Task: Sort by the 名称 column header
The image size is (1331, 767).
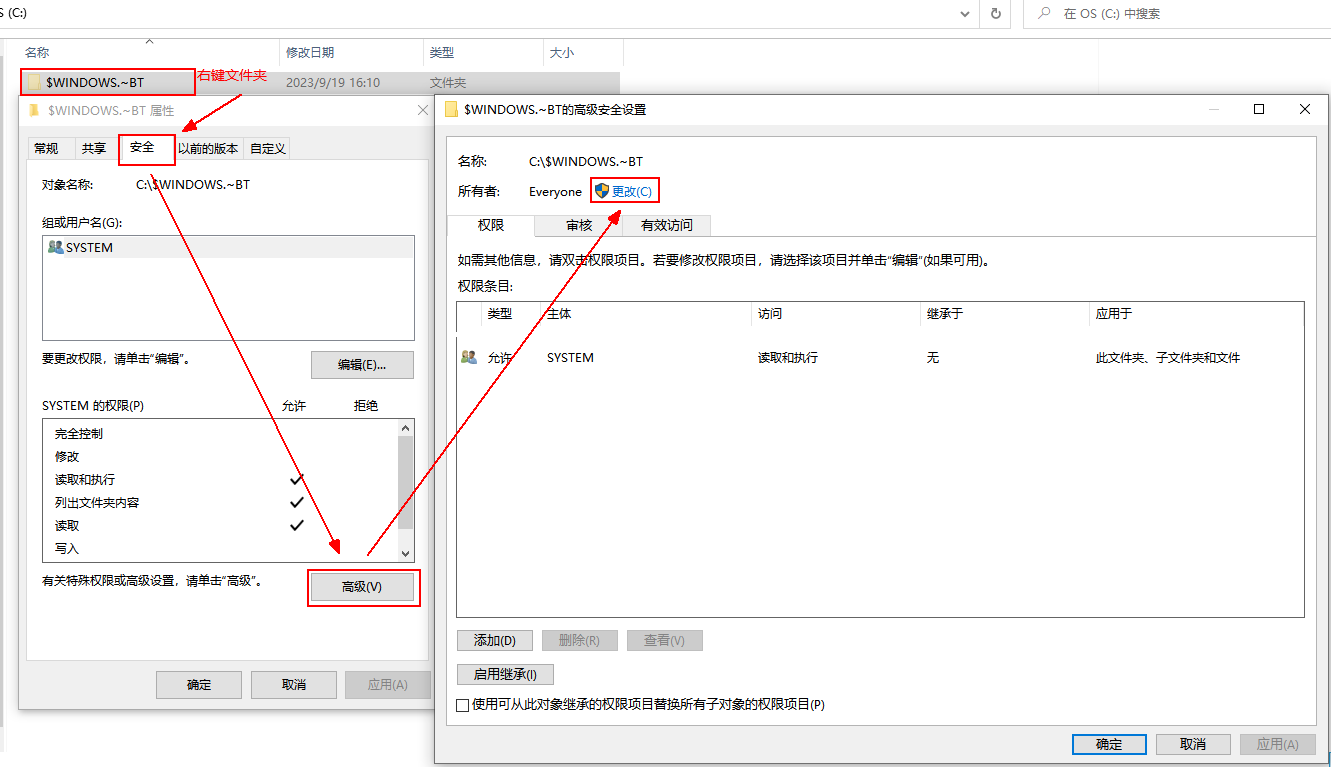Action: (37, 53)
